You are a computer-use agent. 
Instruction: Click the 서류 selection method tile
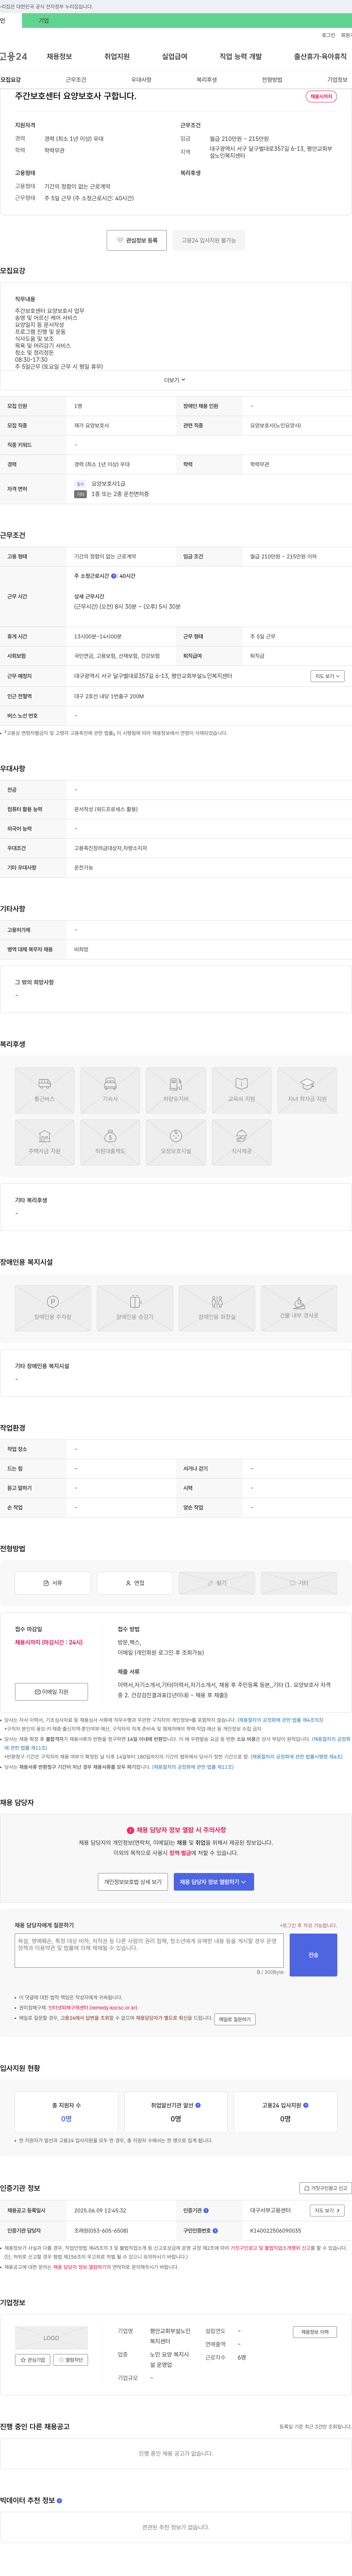tap(53, 1583)
